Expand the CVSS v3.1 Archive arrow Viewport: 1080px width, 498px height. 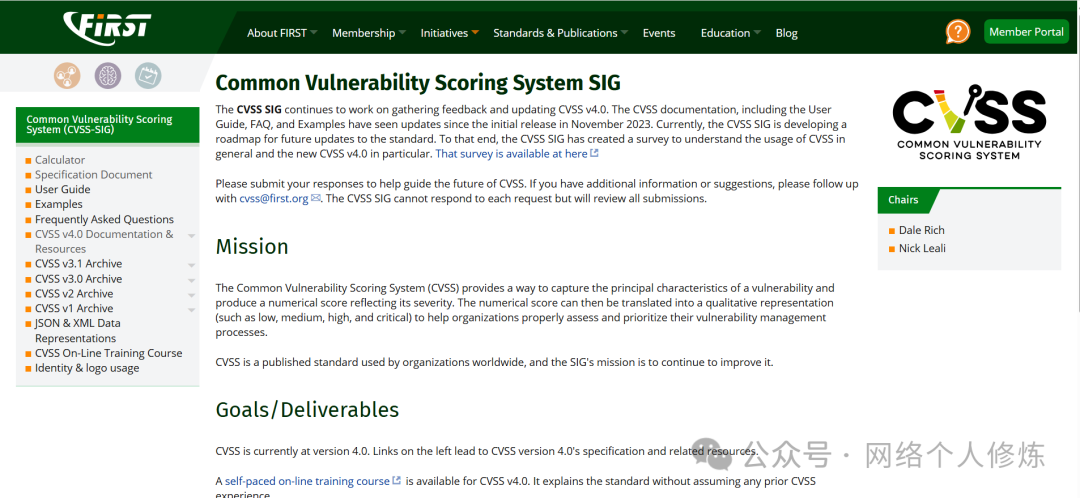(x=191, y=265)
